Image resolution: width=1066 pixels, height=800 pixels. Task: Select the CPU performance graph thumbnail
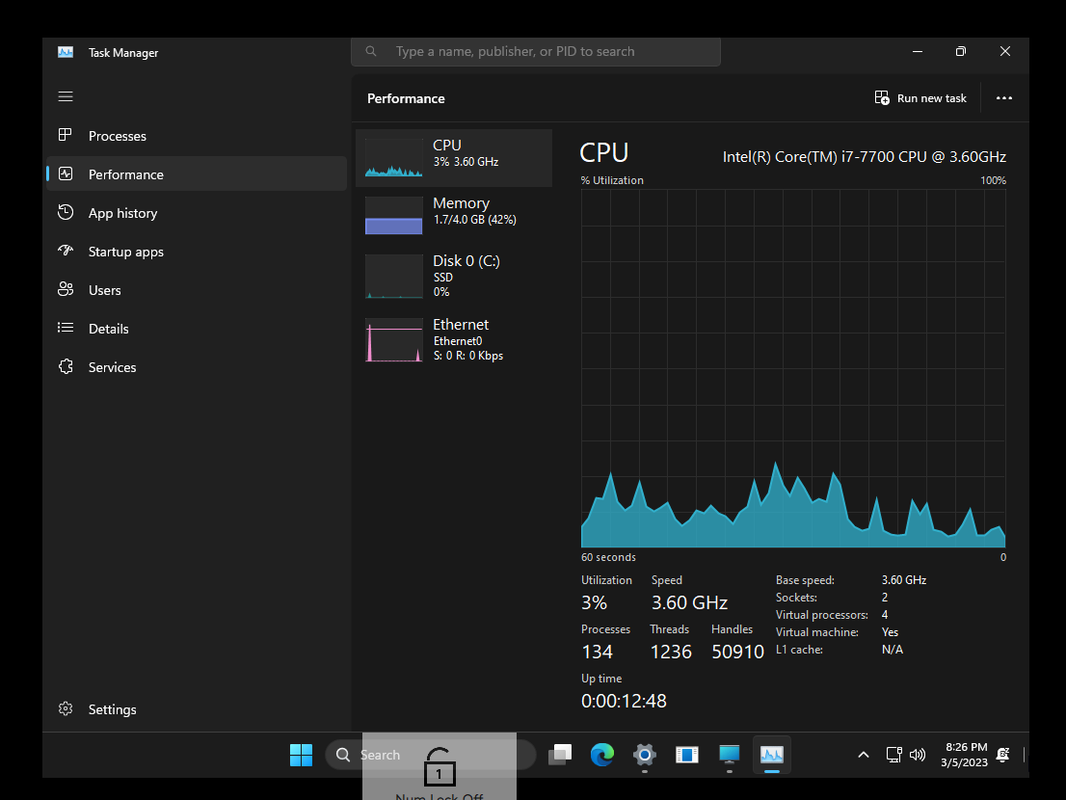pyautogui.click(x=394, y=158)
